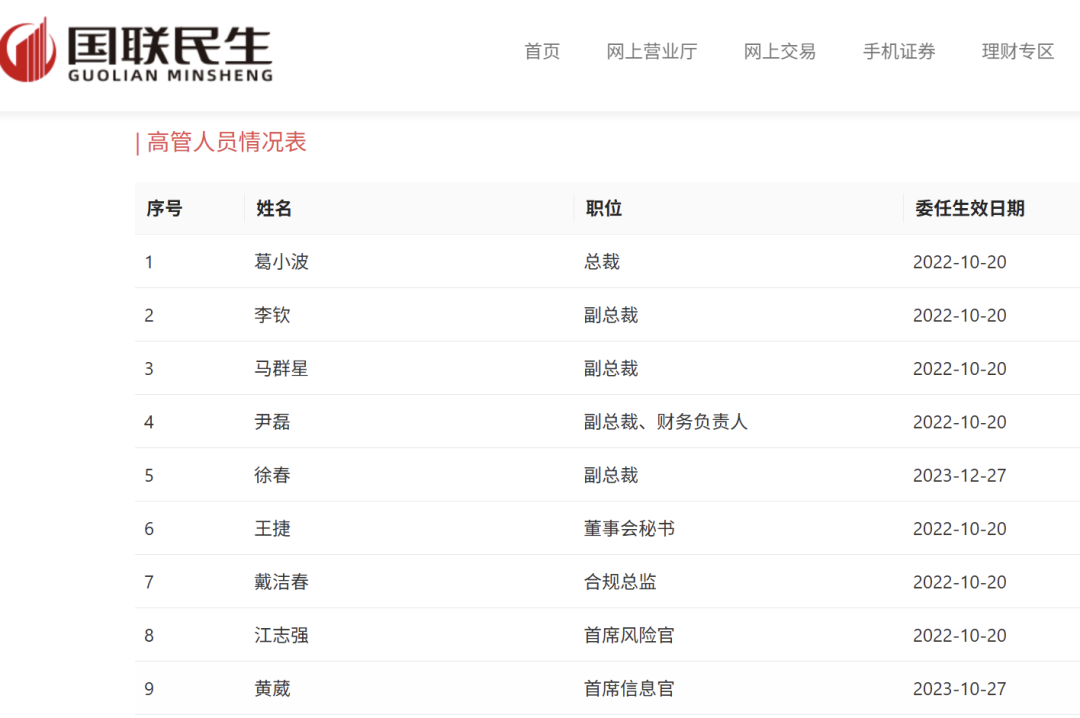Select the name 戴洁春
The image size is (1080, 718).
click(281, 582)
